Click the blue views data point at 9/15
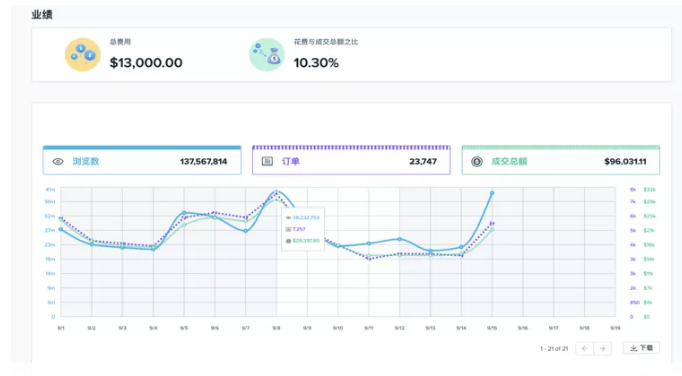 pyautogui.click(x=492, y=193)
